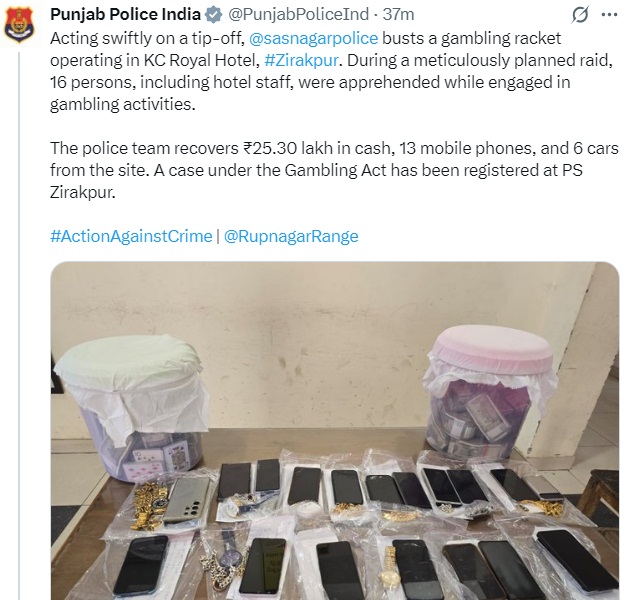Follow the #Zirakpur hashtag
This screenshot has height=600, width=634.
tap(301, 60)
